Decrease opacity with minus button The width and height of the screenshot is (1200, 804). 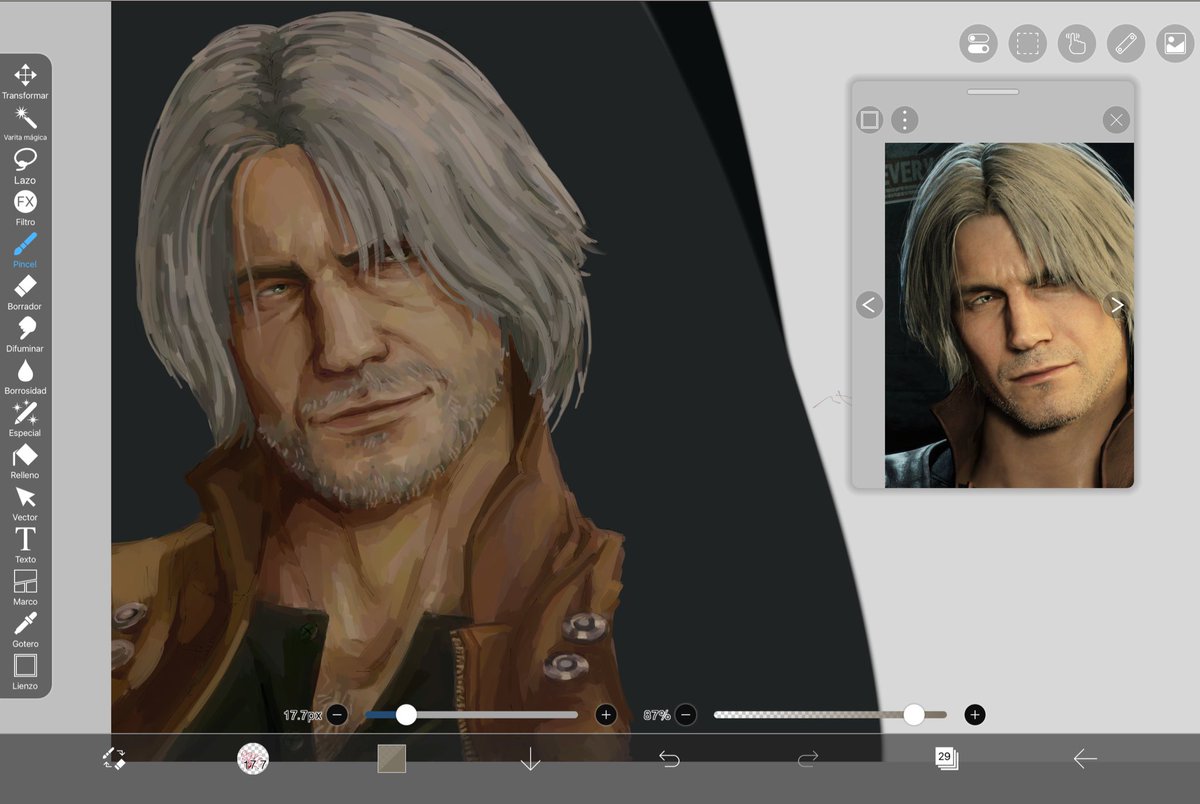685,715
